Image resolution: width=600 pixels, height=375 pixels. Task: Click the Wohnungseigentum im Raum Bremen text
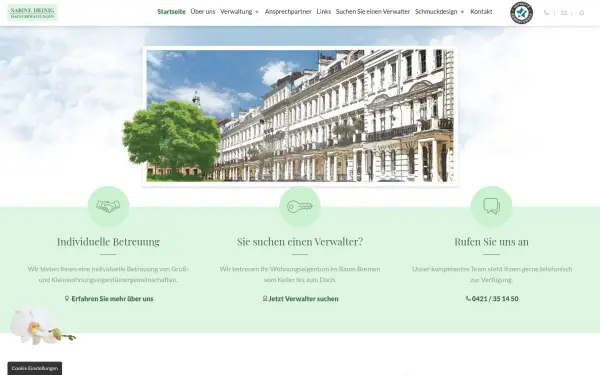[300, 274]
